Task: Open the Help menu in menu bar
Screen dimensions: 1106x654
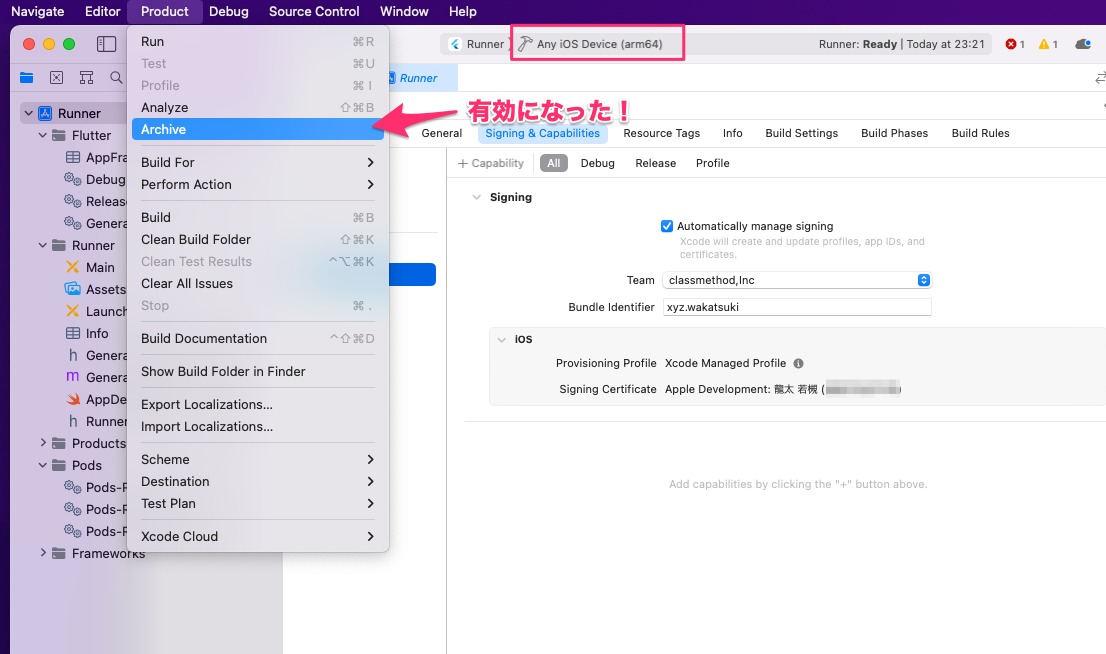Action: pos(463,11)
